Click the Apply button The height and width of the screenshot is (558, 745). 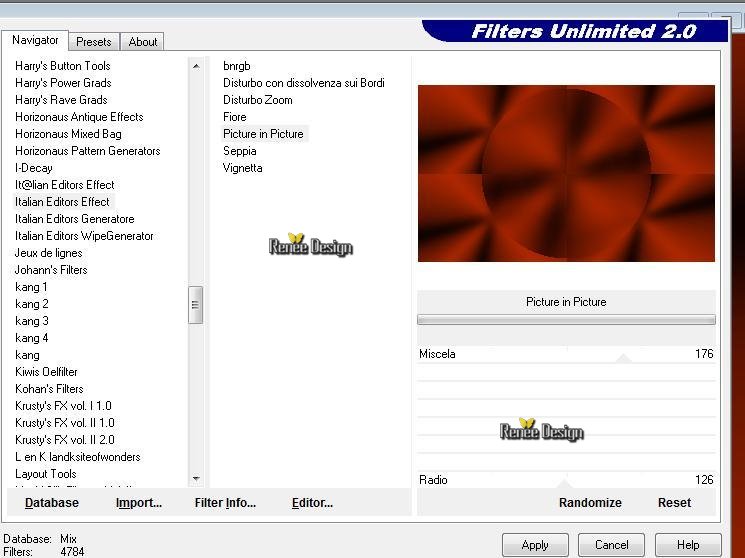click(x=535, y=545)
